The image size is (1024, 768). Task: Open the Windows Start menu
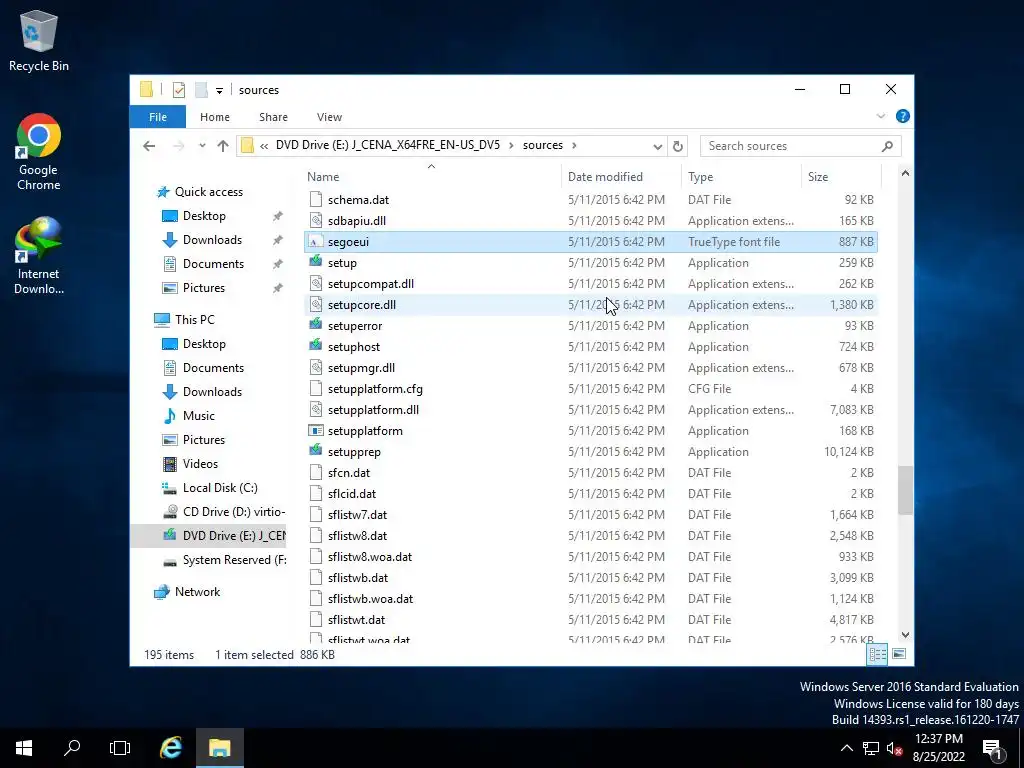click(x=24, y=748)
